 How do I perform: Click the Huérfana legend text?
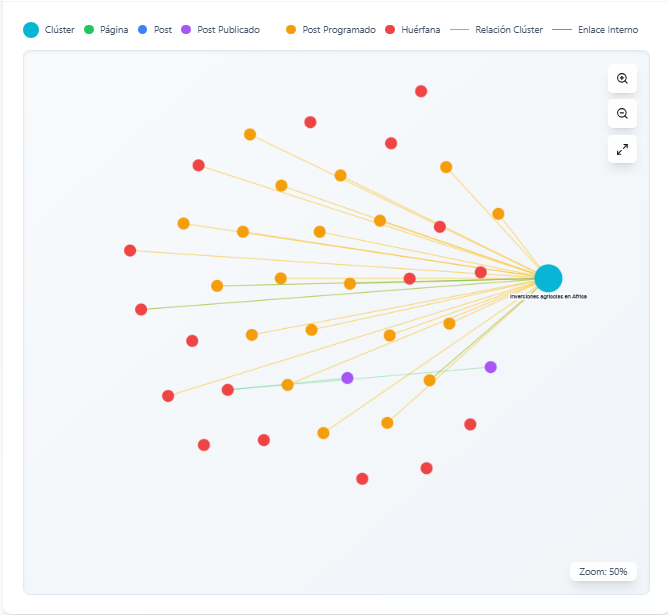click(x=420, y=30)
